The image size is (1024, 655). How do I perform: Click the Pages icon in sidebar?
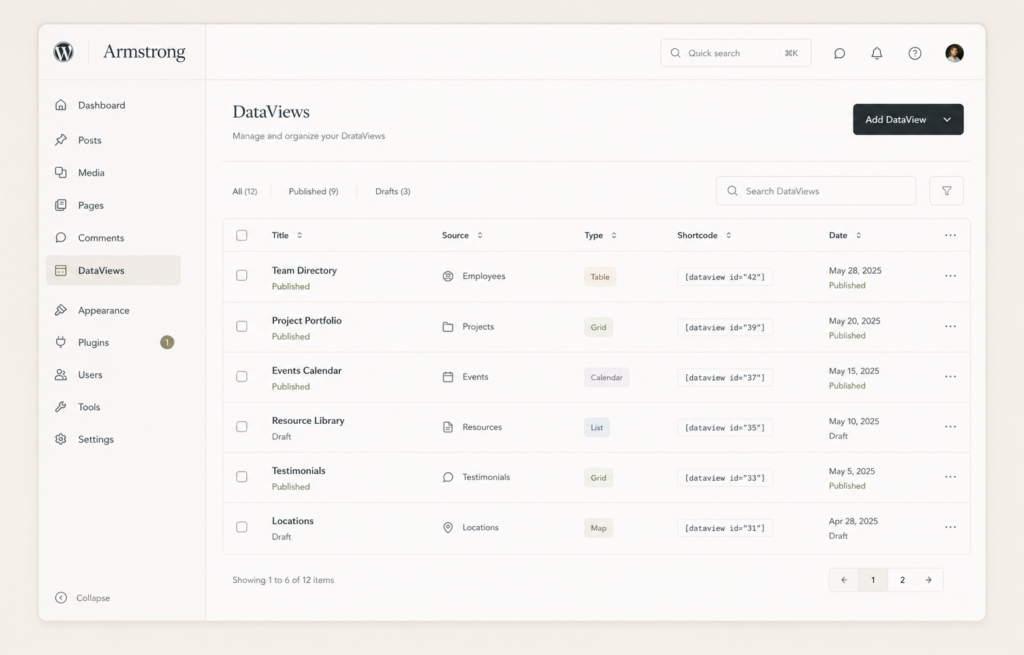tap(61, 205)
